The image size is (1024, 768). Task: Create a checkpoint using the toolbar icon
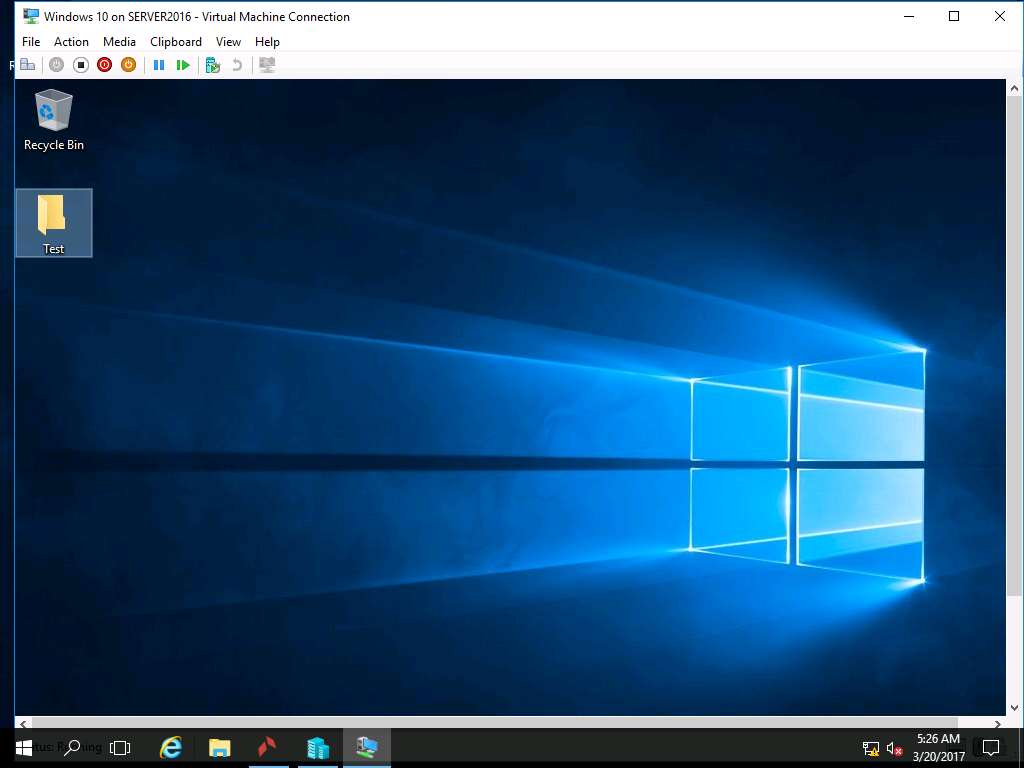(212, 65)
